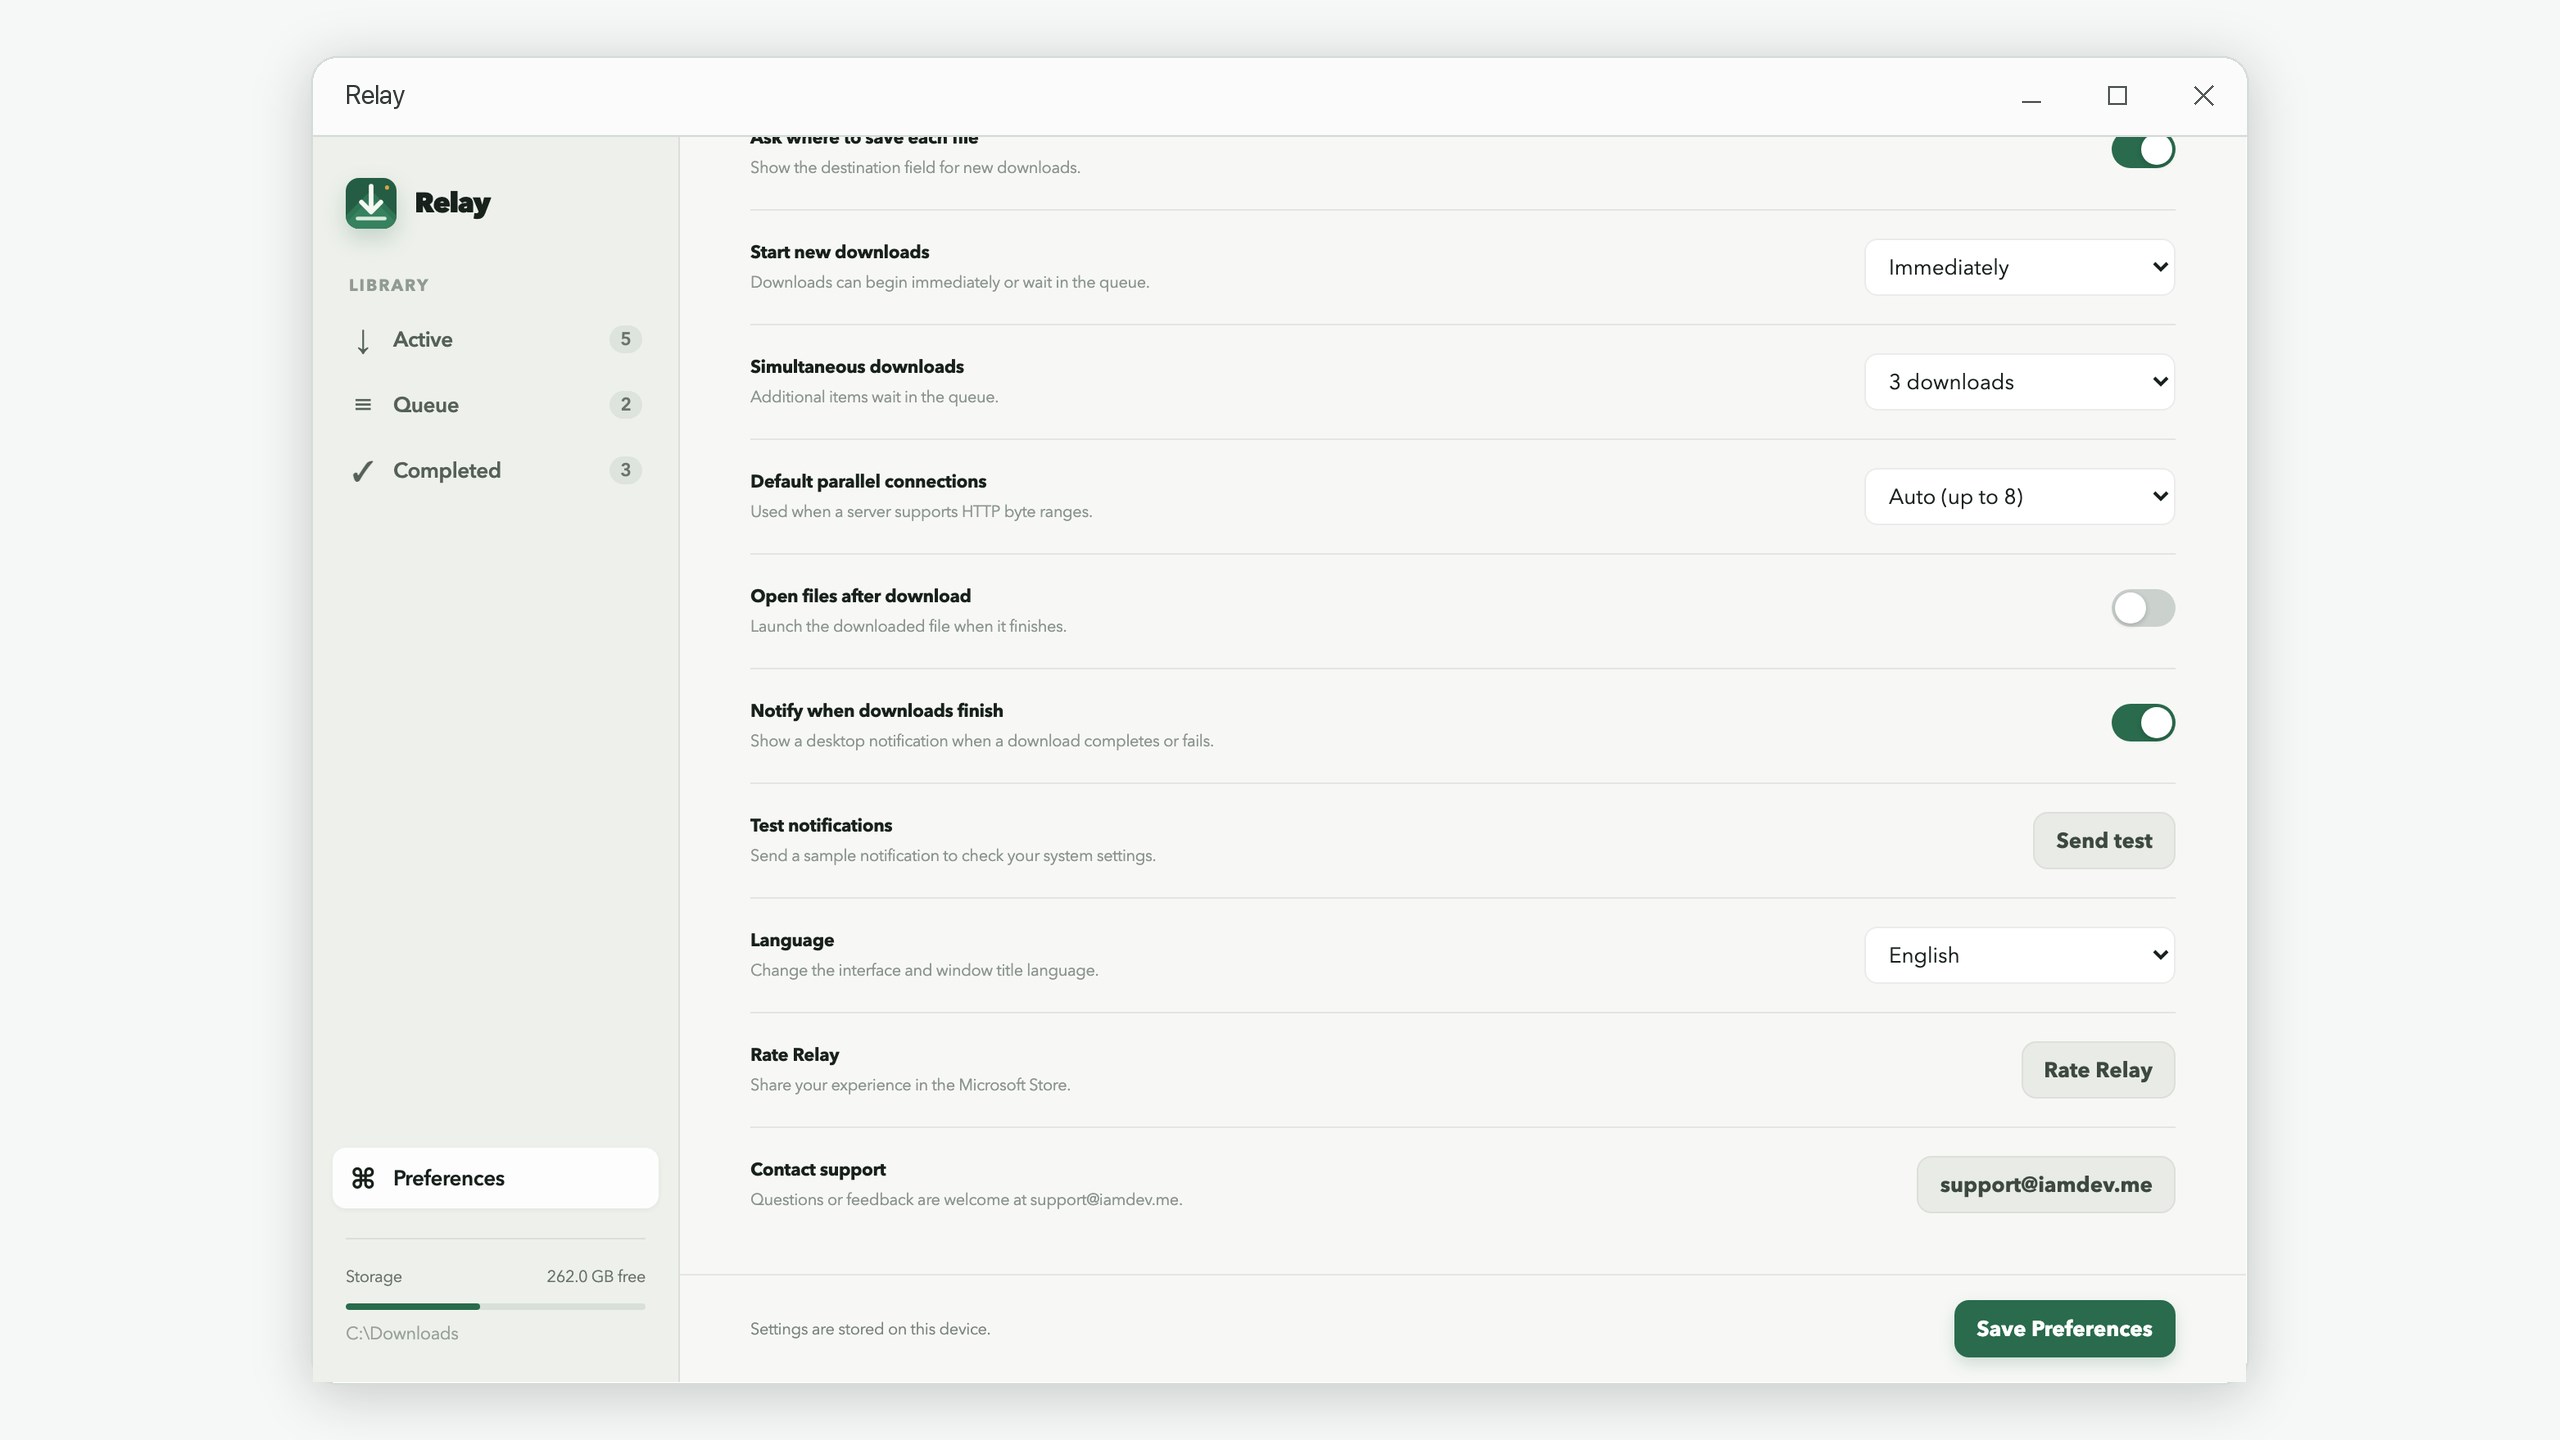2560x1440 pixels.
Task: Open the Simultaneous downloads dropdown
Action: pyautogui.click(x=2019, y=382)
